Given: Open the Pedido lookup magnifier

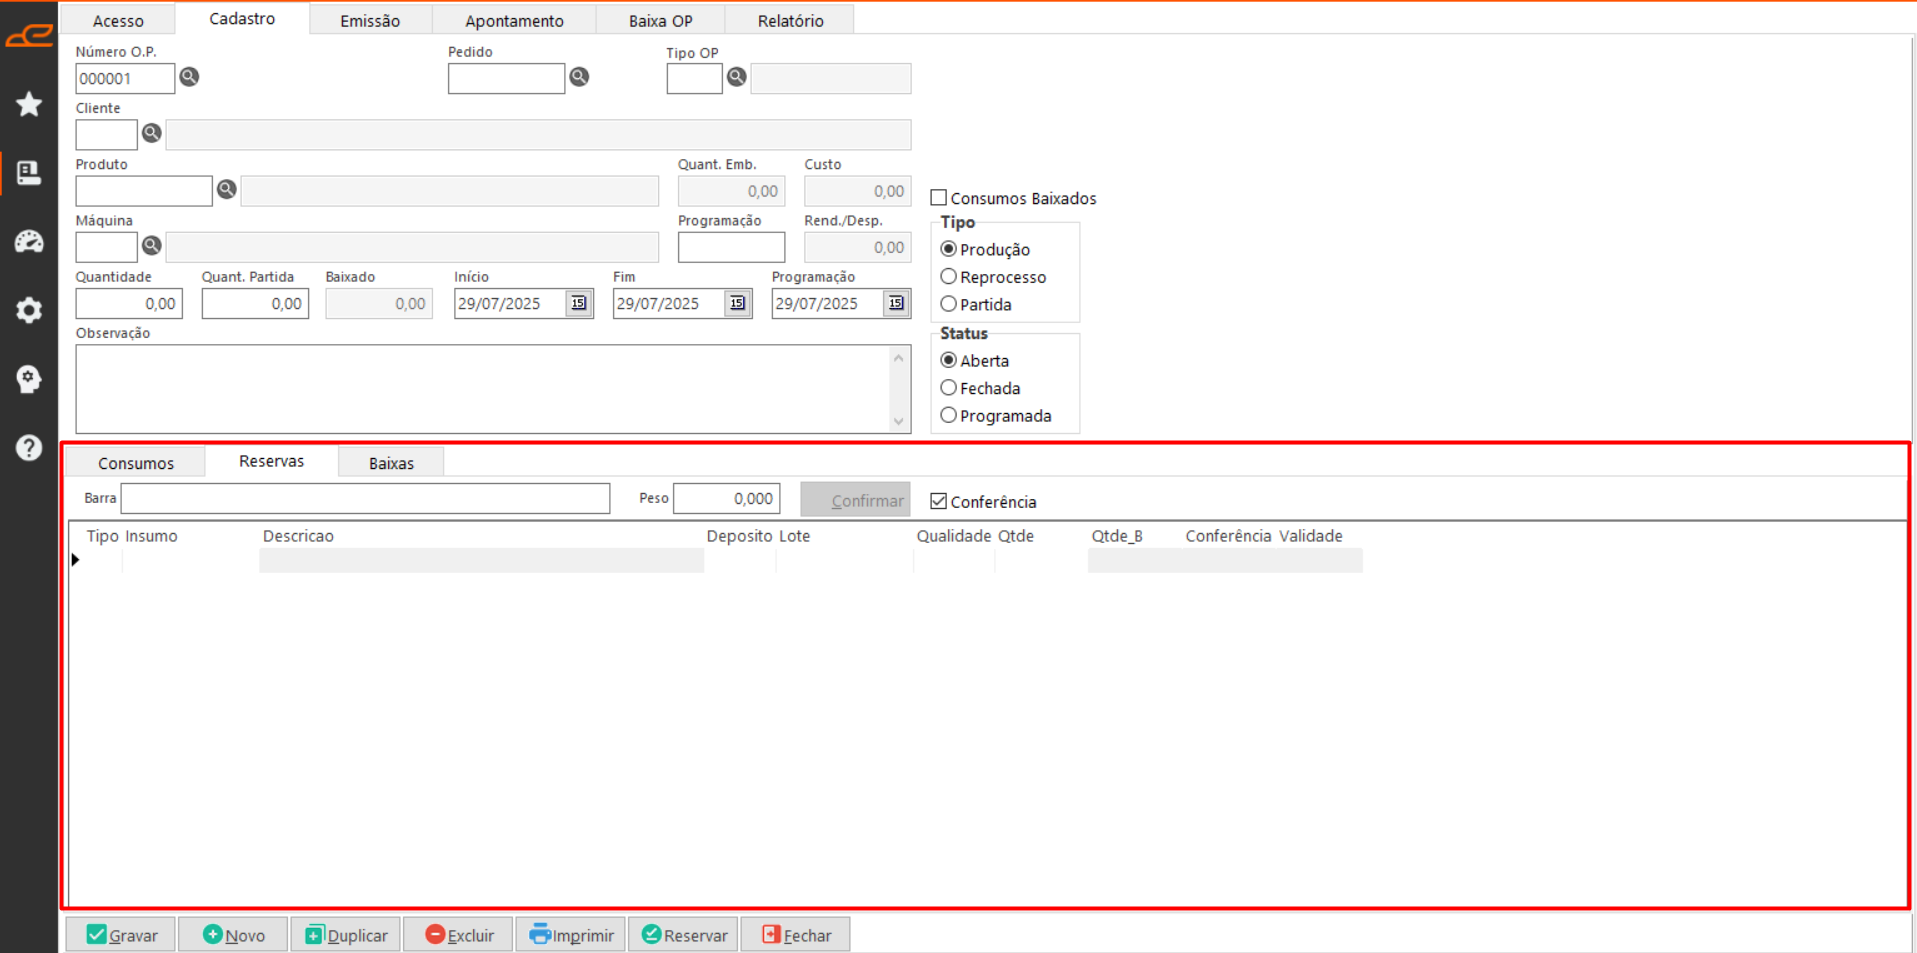Looking at the screenshot, I should 579,77.
